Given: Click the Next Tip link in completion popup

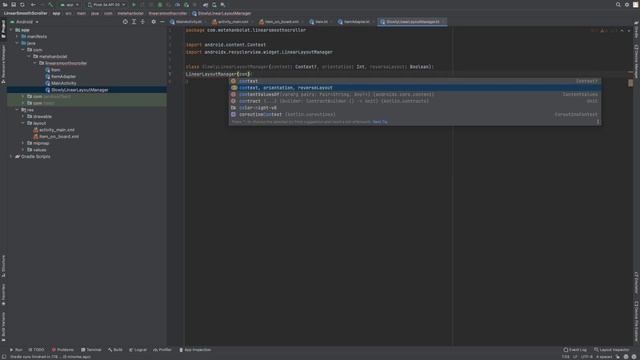Looking at the screenshot, I should [380, 122].
